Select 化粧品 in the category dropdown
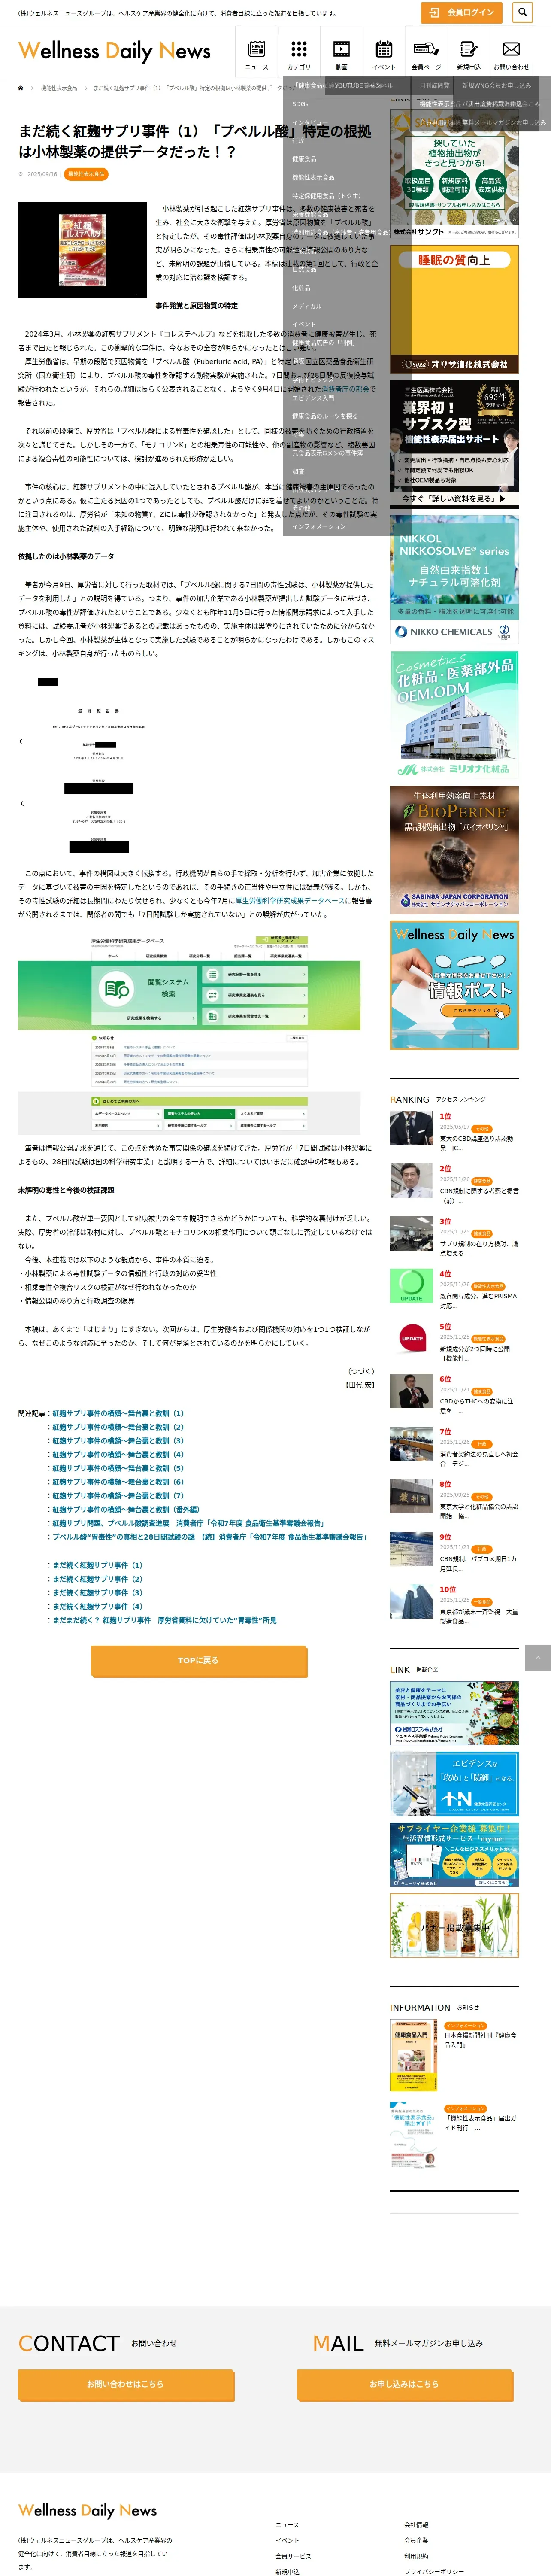The image size is (551, 2576). (301, 288)
